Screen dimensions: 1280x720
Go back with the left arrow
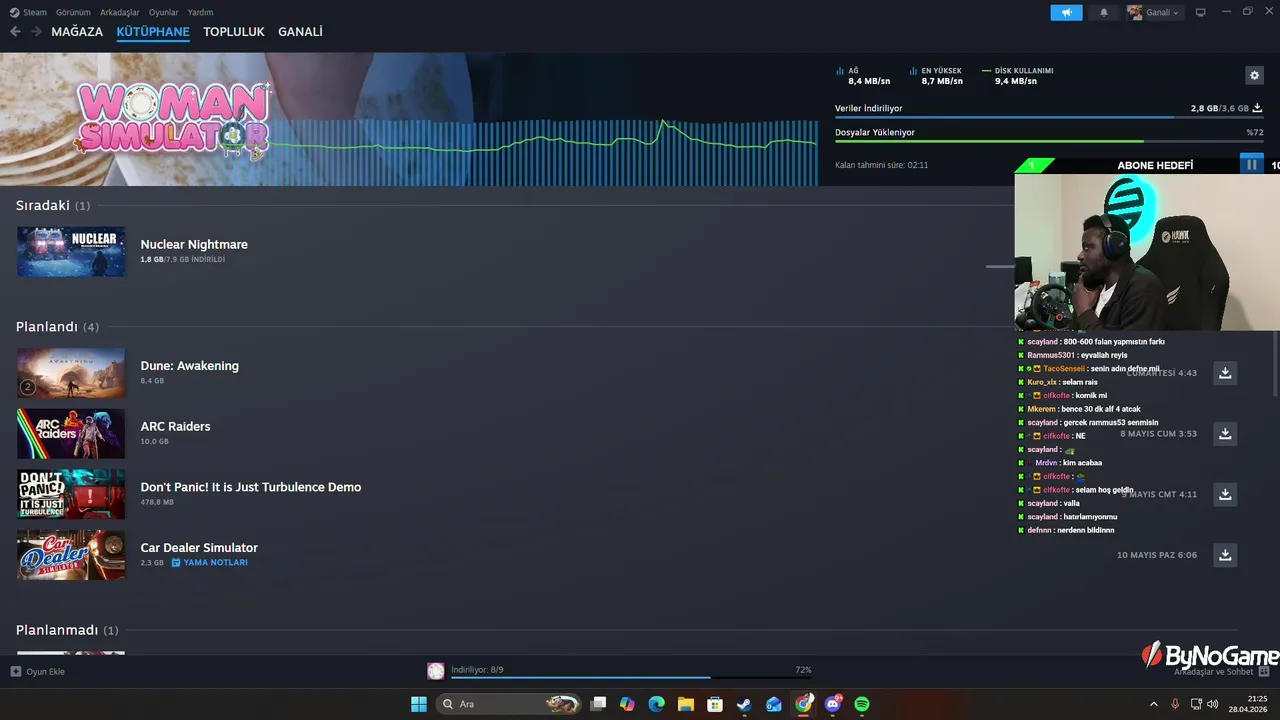15,32
